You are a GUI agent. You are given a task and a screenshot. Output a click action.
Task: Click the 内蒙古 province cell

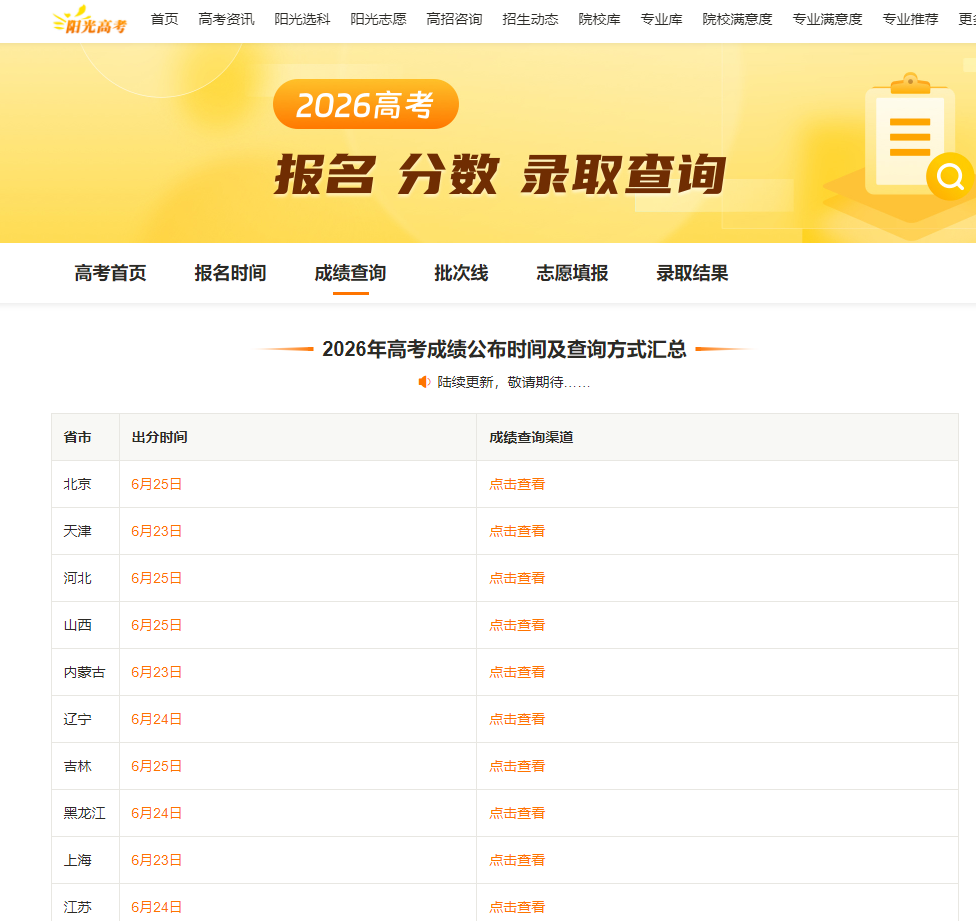pyautogui.click(x=85, y=672)
